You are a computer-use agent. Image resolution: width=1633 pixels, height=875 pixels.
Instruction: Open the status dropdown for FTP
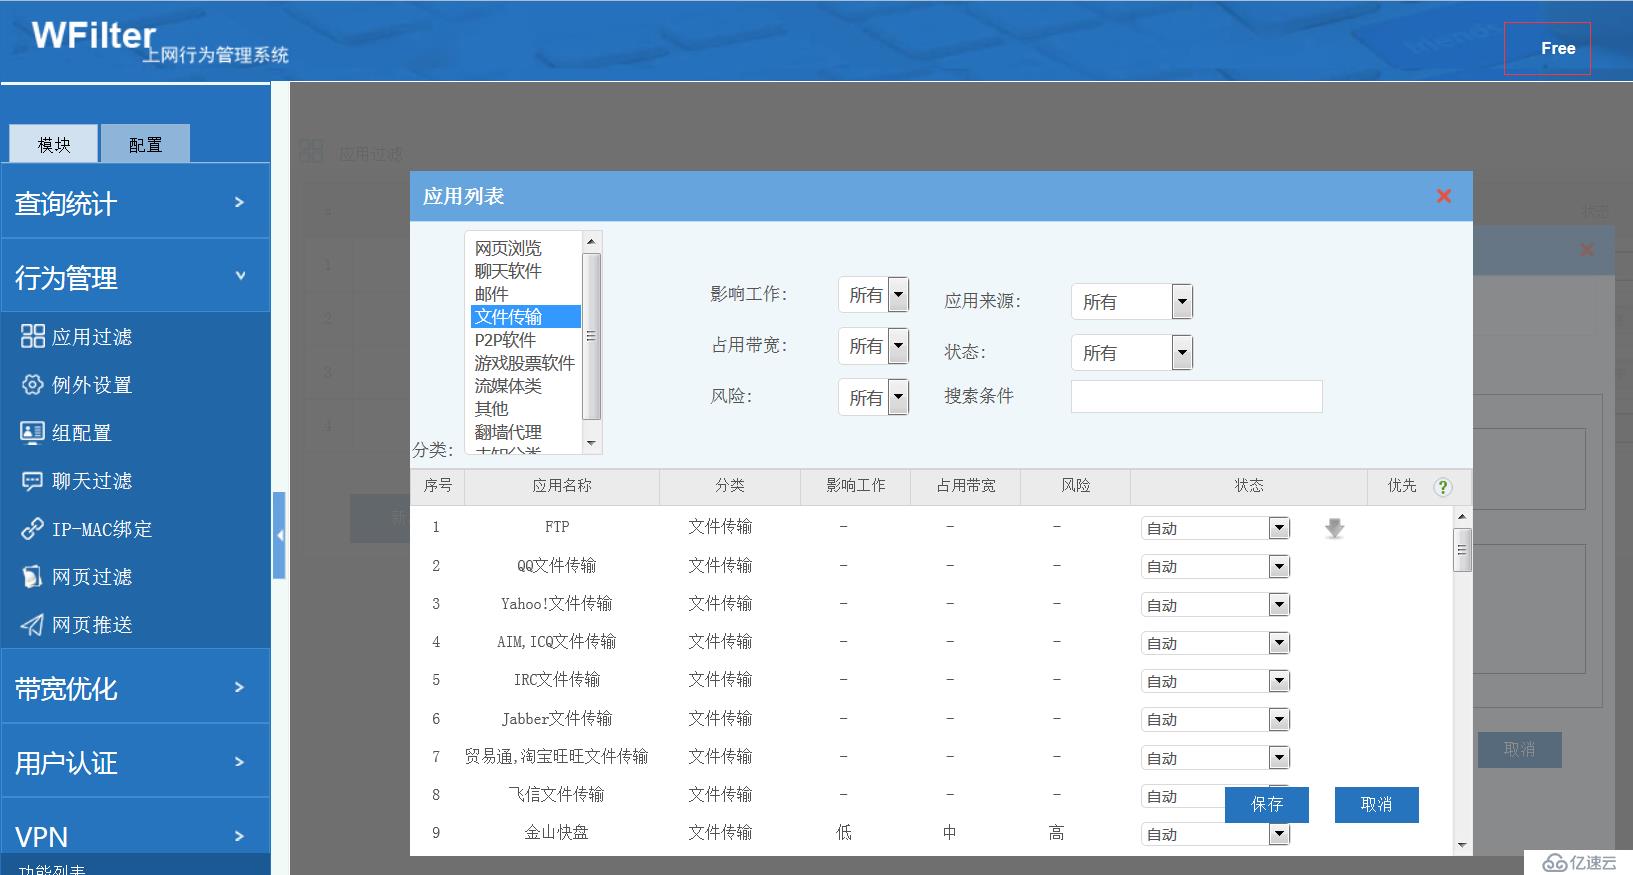point(1215,528)
